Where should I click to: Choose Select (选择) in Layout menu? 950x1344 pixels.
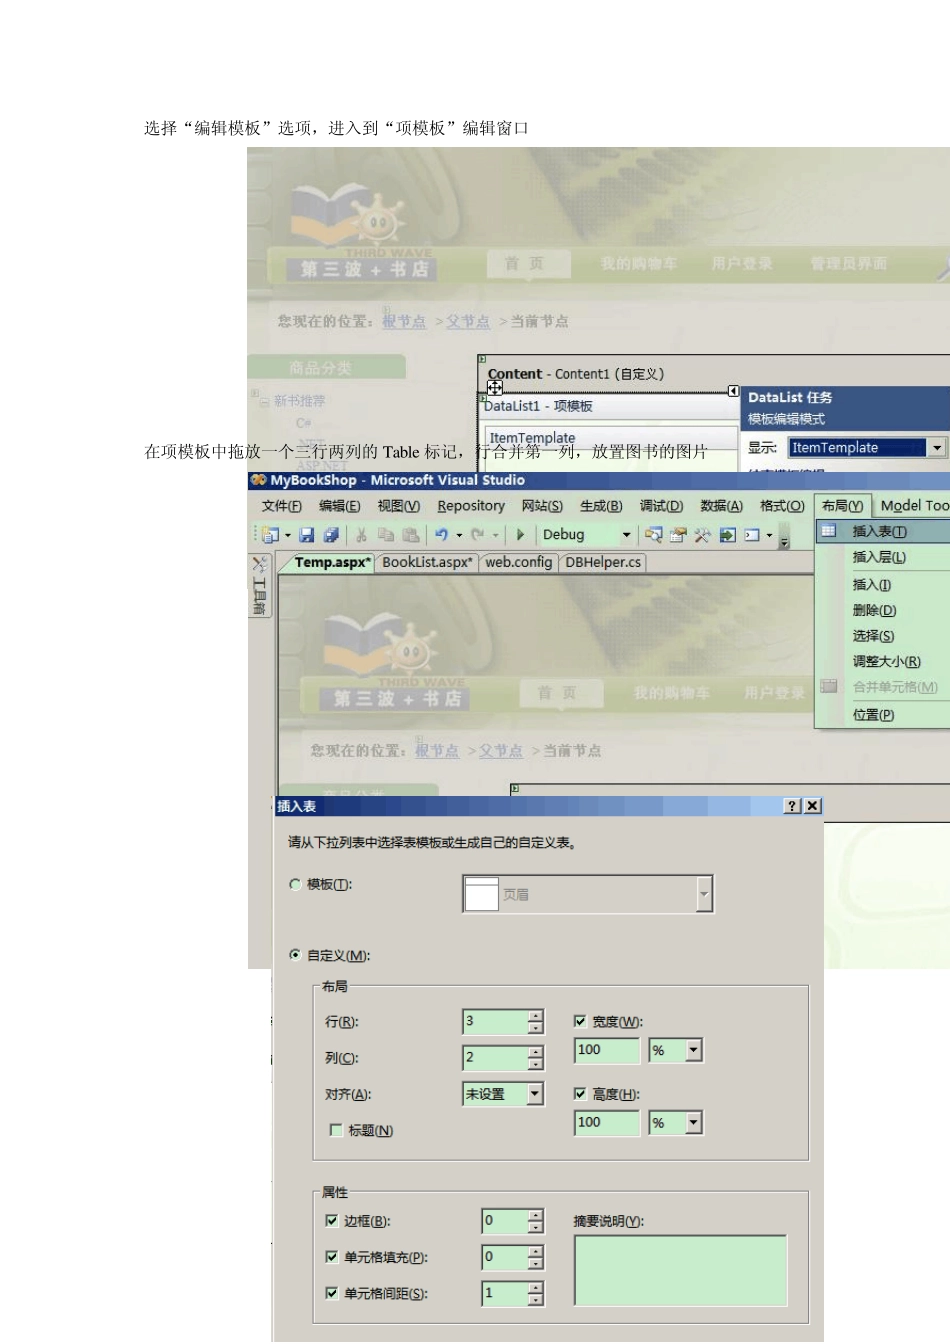(874, 635)
